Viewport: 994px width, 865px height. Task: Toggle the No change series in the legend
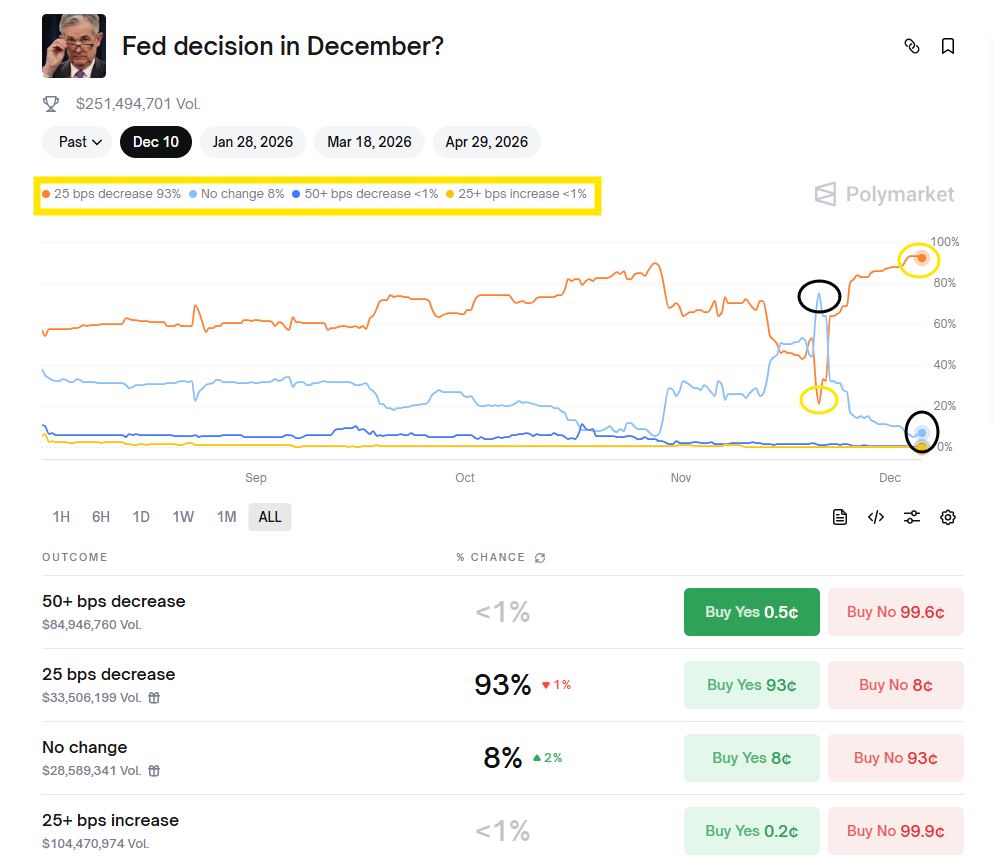(x=236, y=193)
